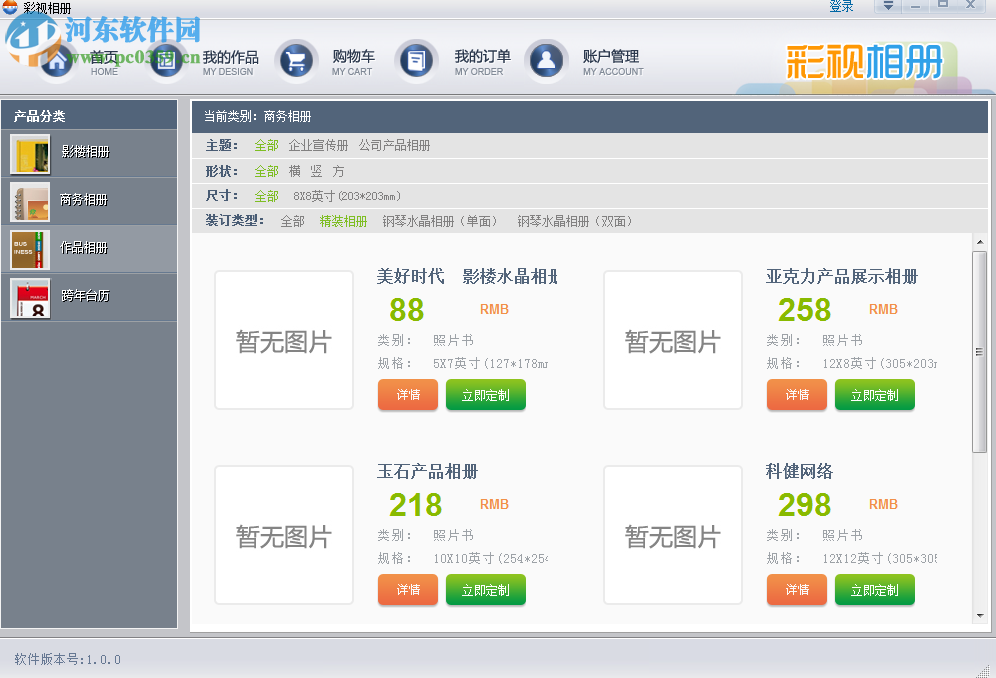Click the 跨年台历 calendar icon
The image size is (996, 678).
click(29, 296)
